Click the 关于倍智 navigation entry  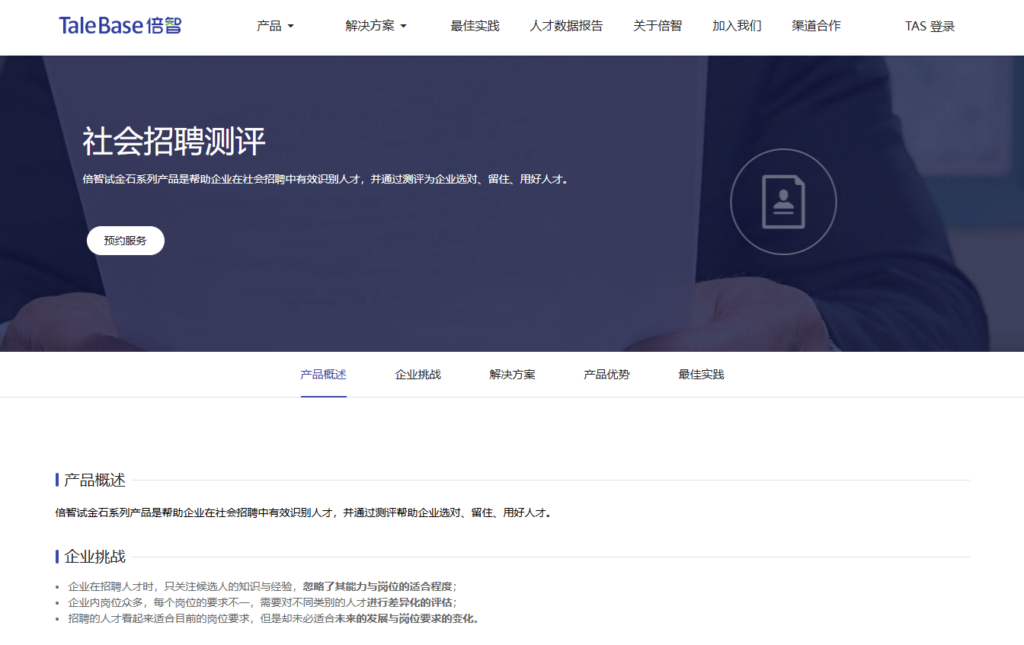[x=657, y=27]
